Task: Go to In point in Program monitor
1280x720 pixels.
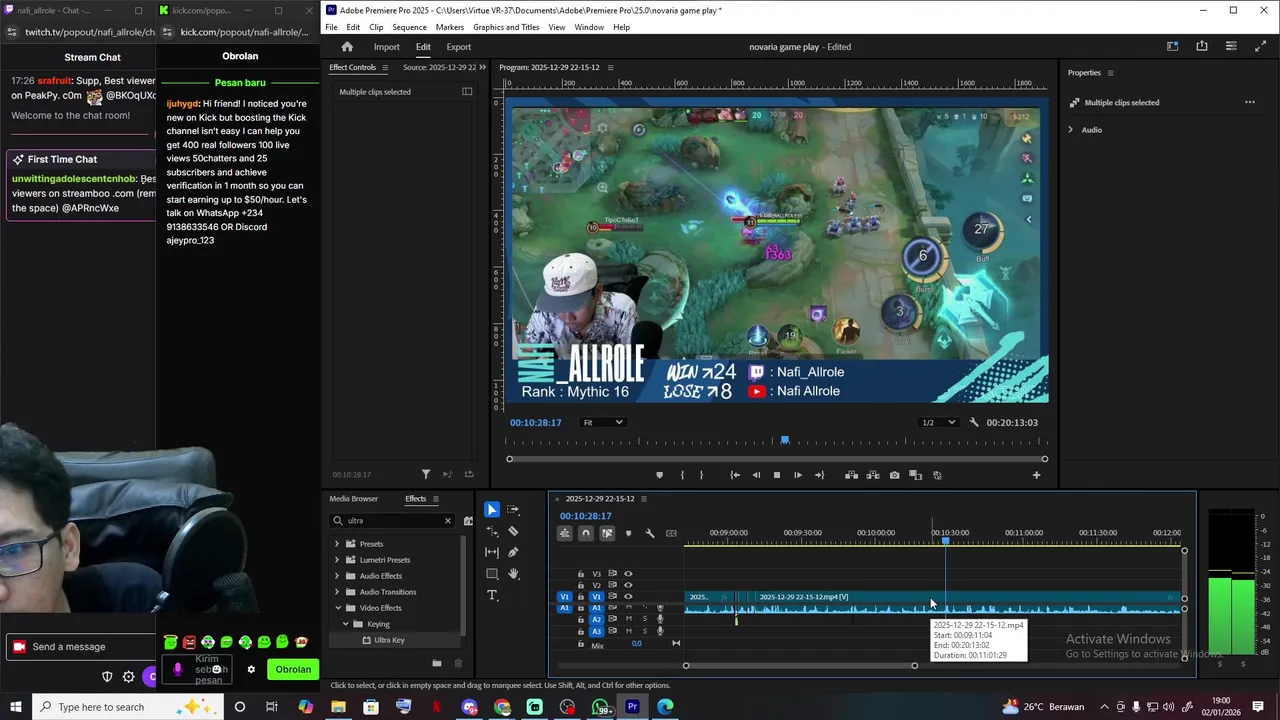Action: (735, 475)
